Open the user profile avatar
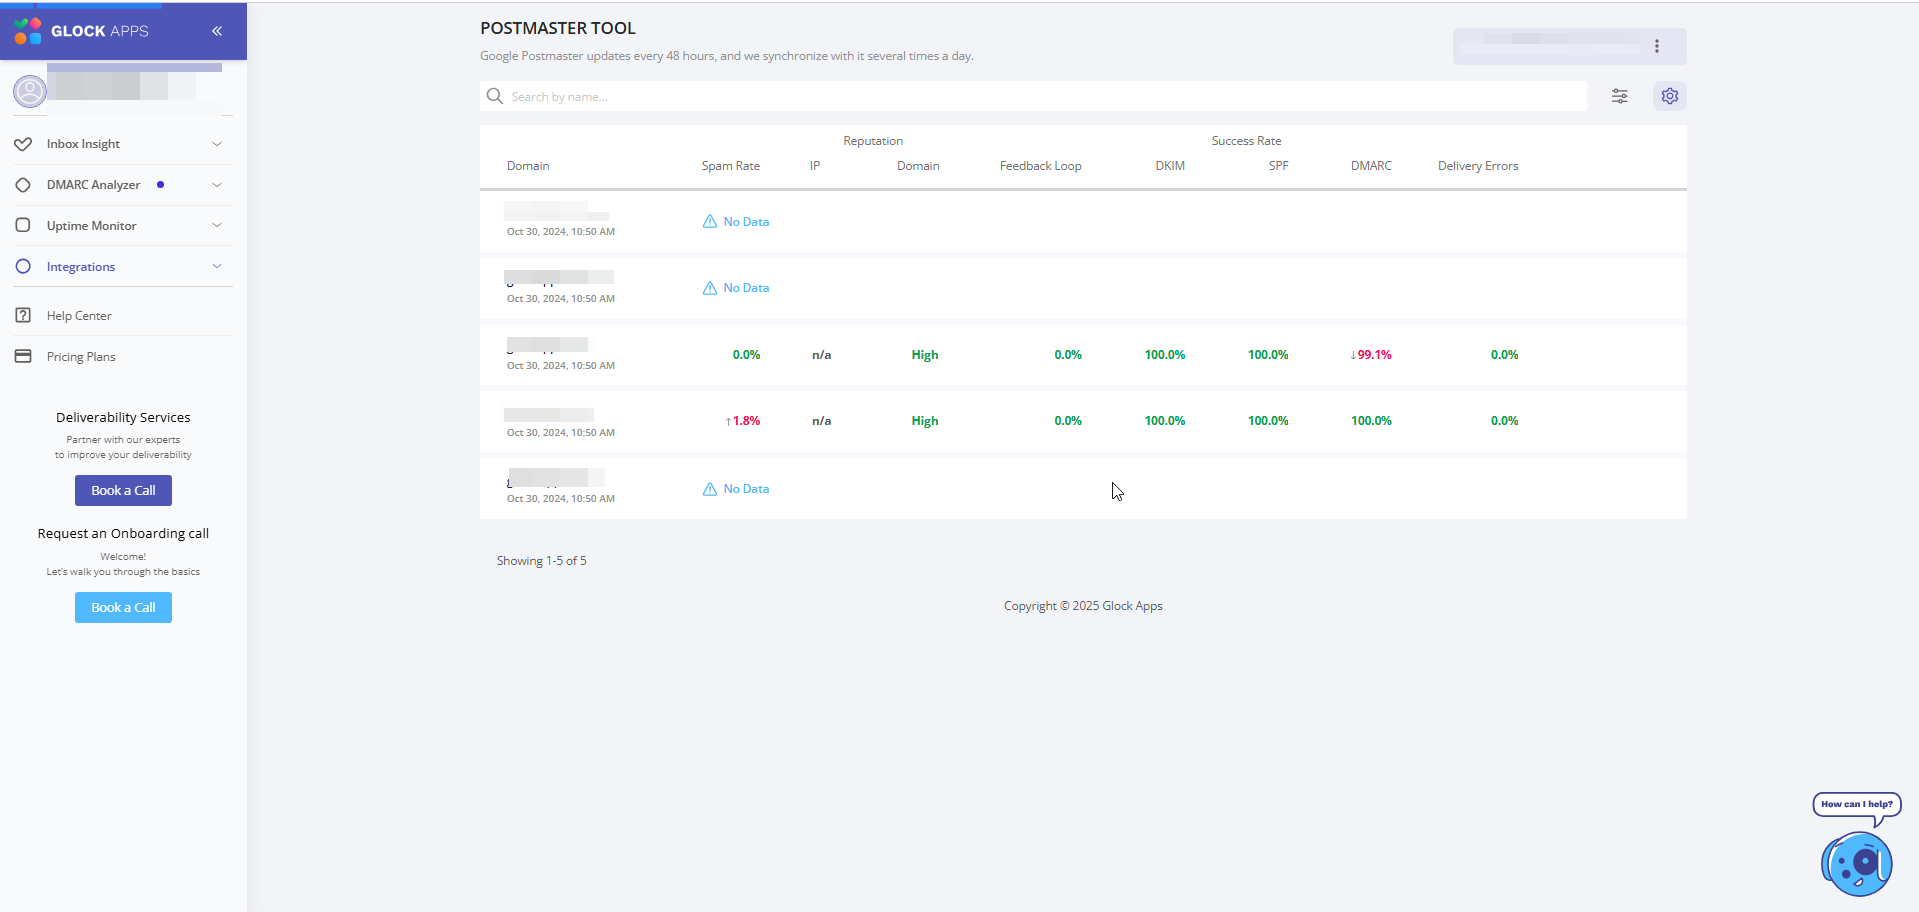This screenshot has height=912, width=1919. pos(30,91)
